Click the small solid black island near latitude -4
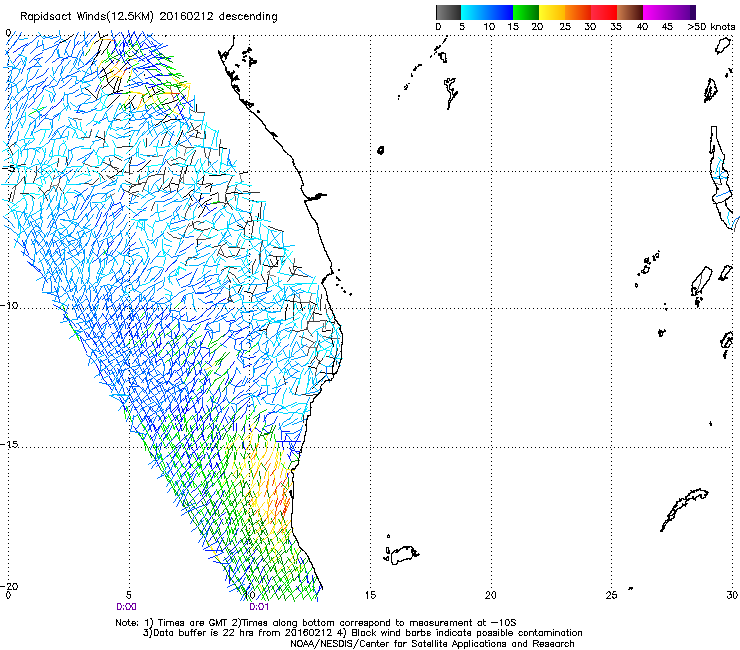 point(380,150)
